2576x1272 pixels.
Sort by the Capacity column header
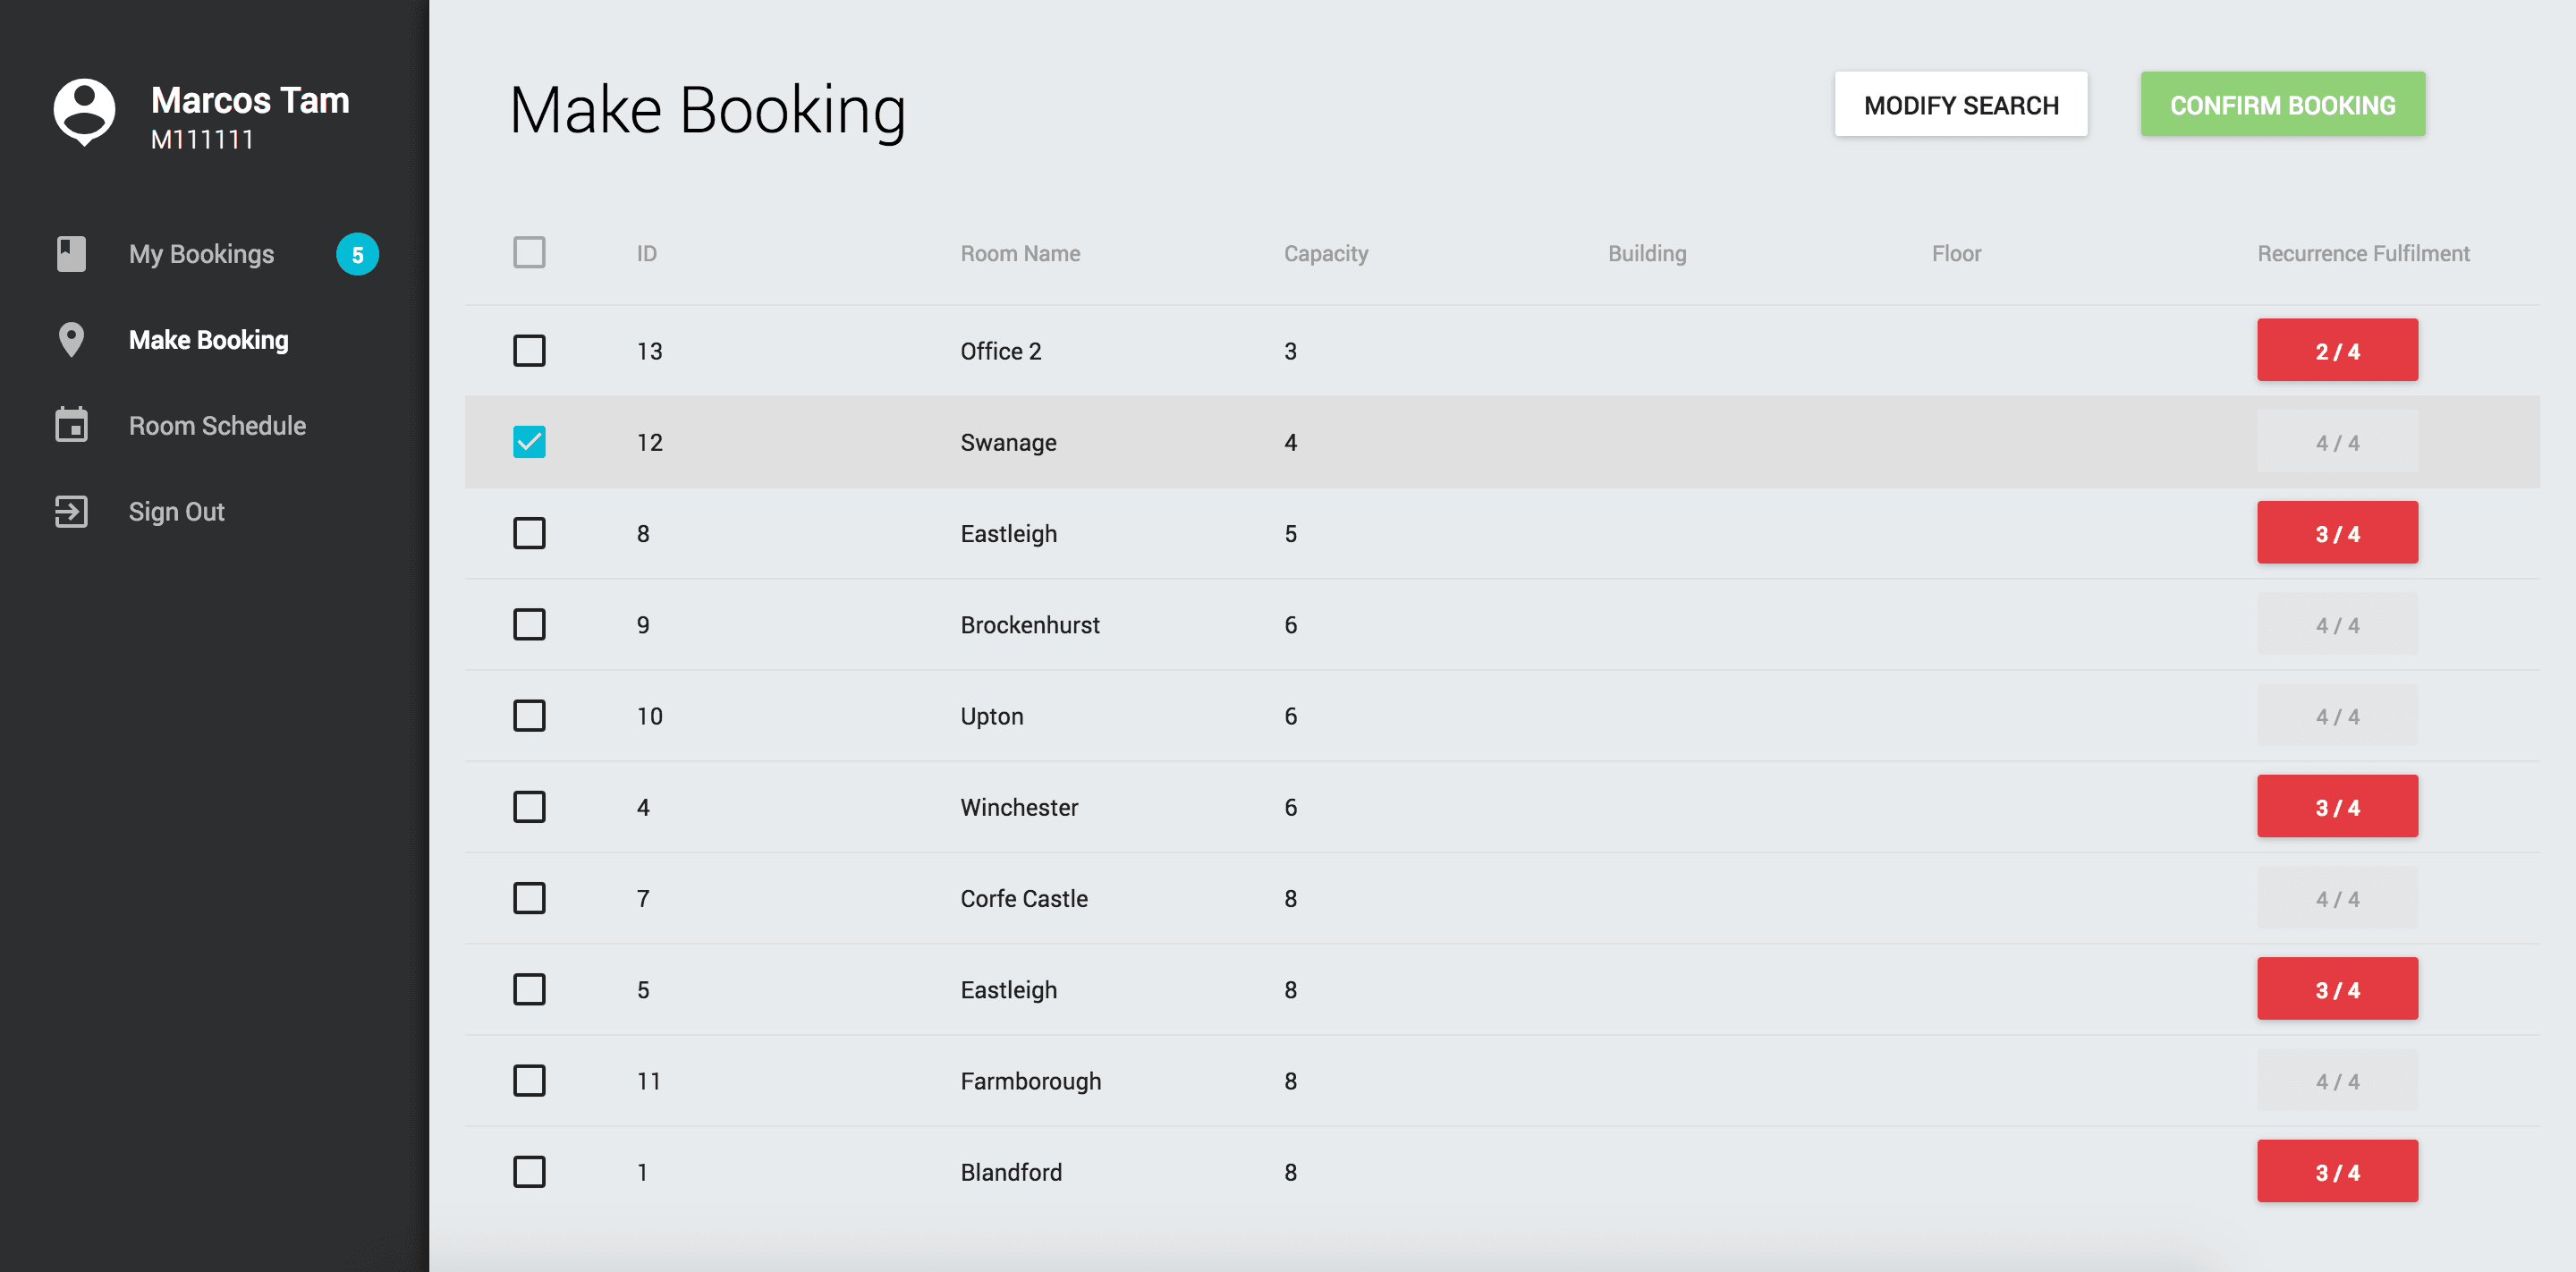click(1325, 253)
